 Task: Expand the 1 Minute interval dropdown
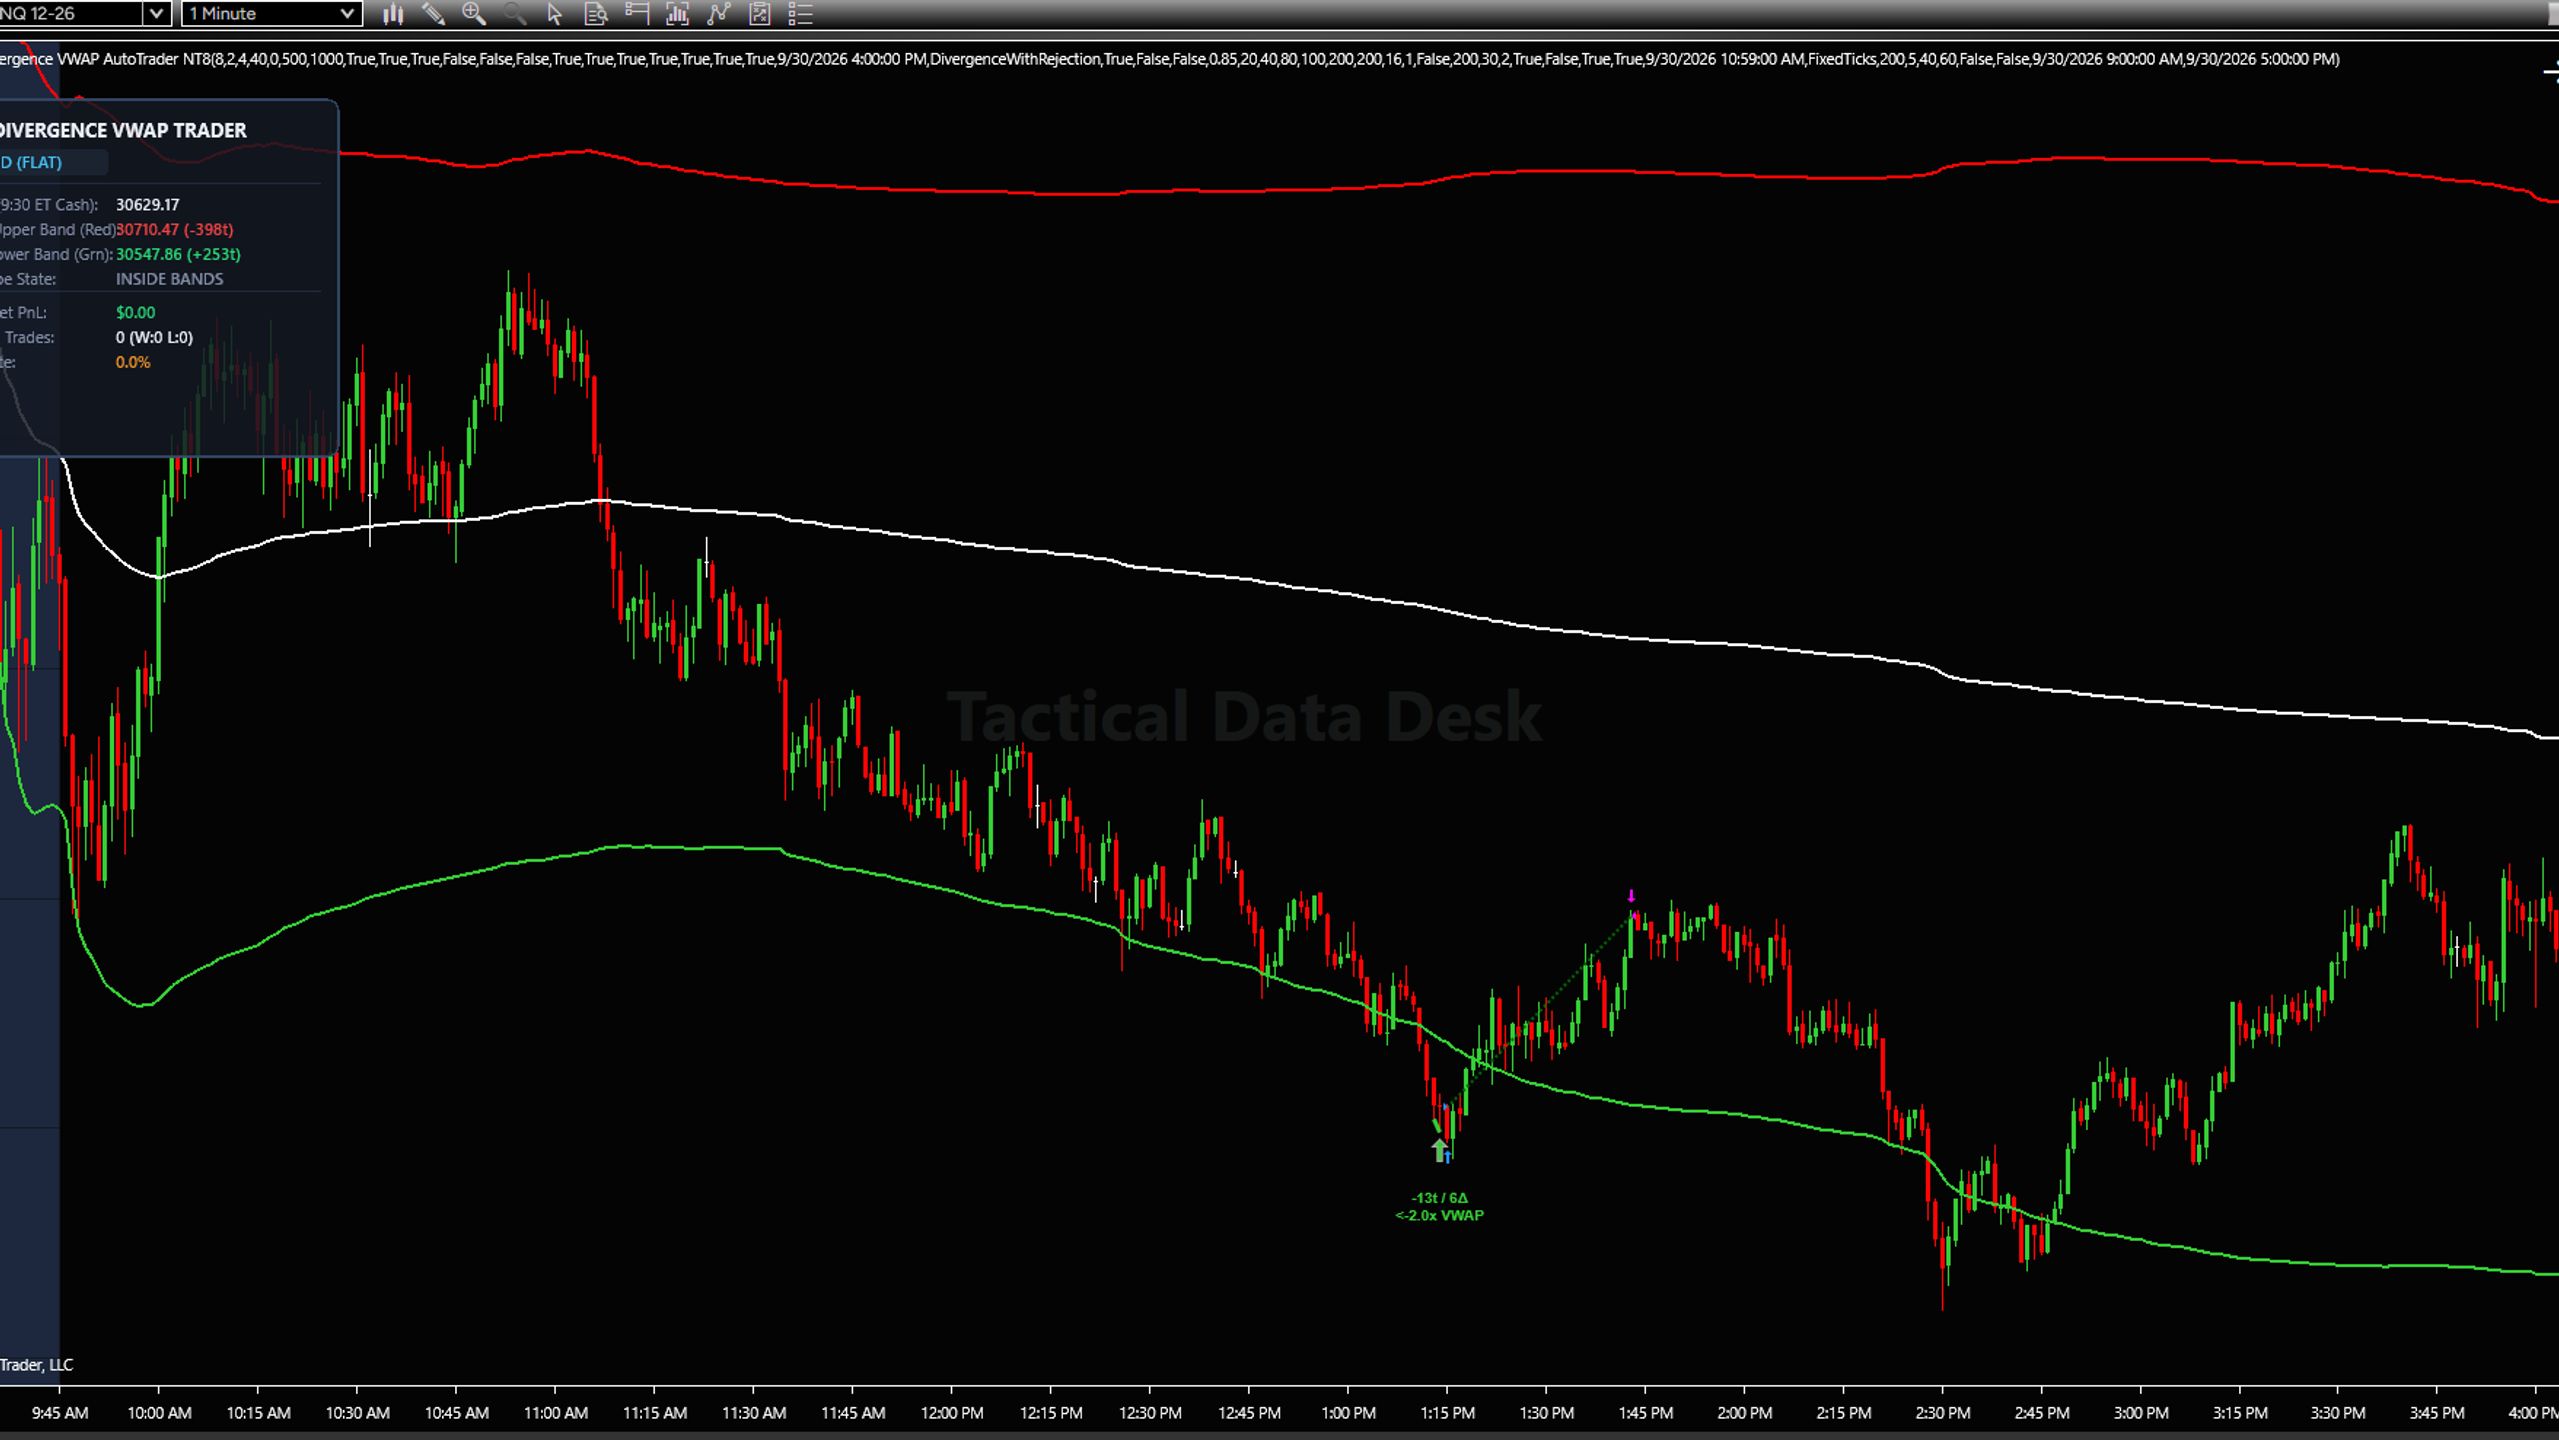point(346,14)
